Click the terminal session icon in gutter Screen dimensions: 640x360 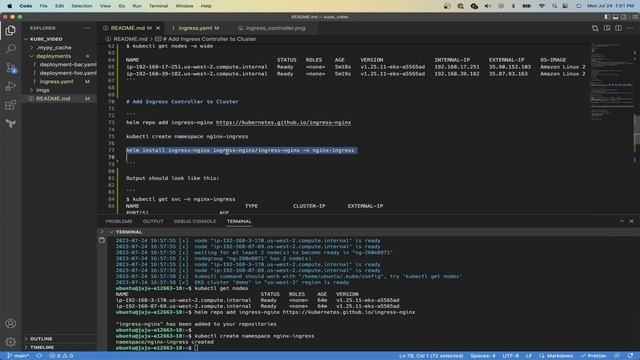click(102, 240)
